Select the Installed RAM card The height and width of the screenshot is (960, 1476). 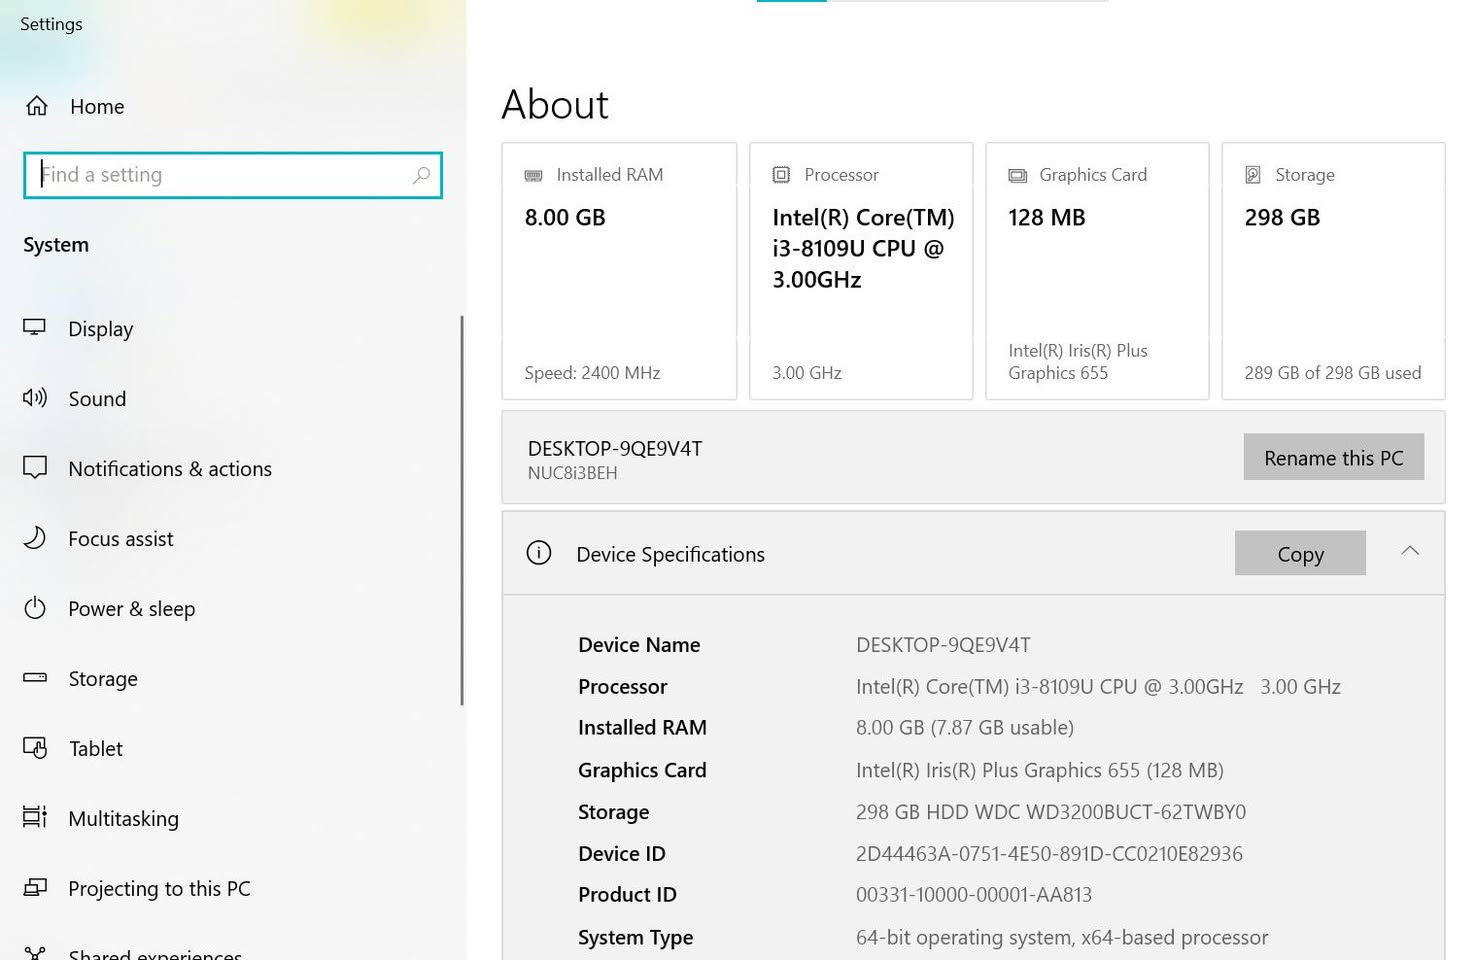619,271
